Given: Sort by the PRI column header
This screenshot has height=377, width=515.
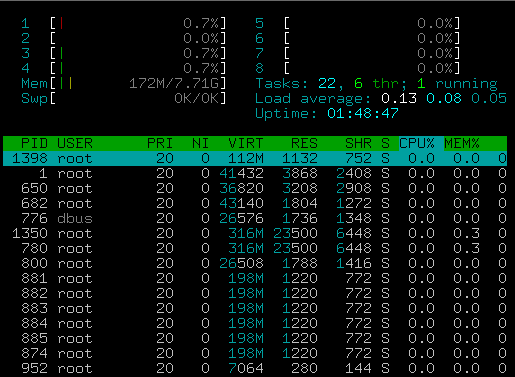Looking at the screenshot, I should pos(160,143).
